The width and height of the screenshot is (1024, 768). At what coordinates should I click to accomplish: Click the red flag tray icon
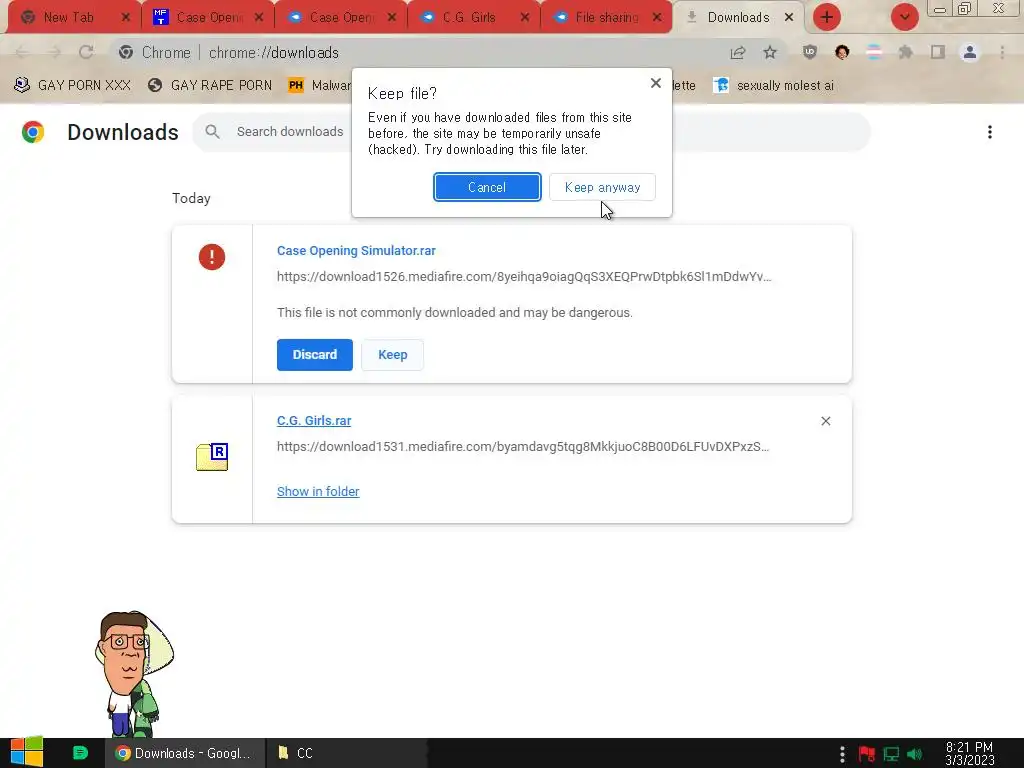coord(867,754)
